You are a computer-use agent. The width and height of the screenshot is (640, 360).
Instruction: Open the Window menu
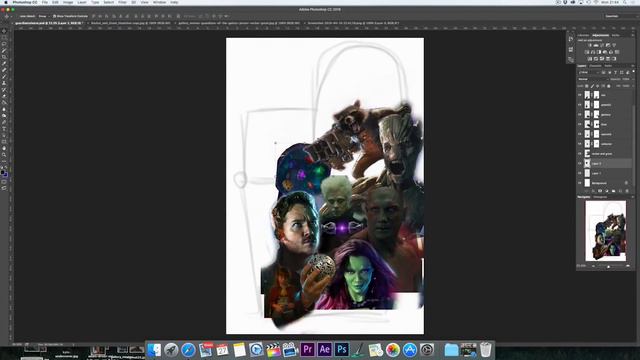click(159, 2)
